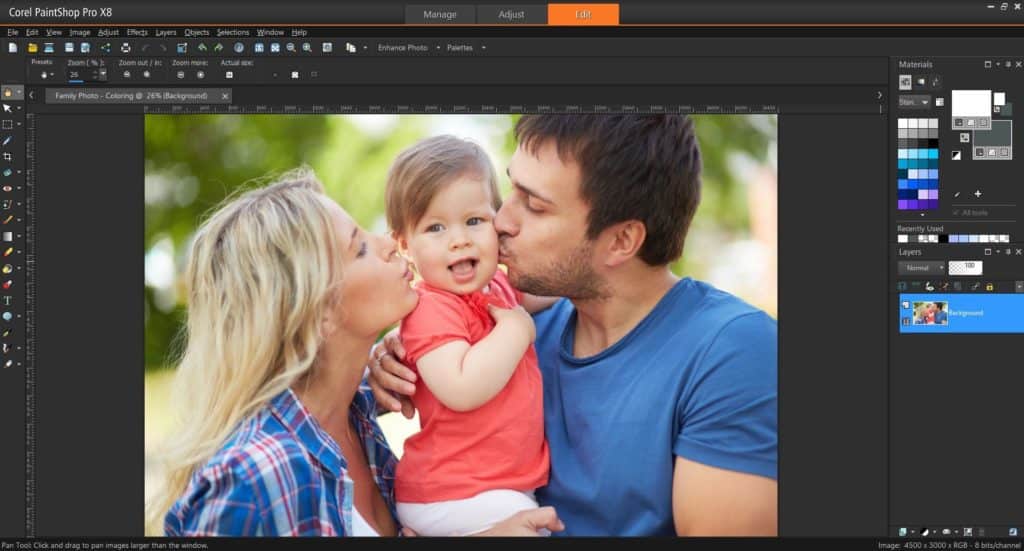Select the Crop tool in left toolbar
This screenshot has height=551, width=1024.
pyautogui.click(x=7, y=157)
